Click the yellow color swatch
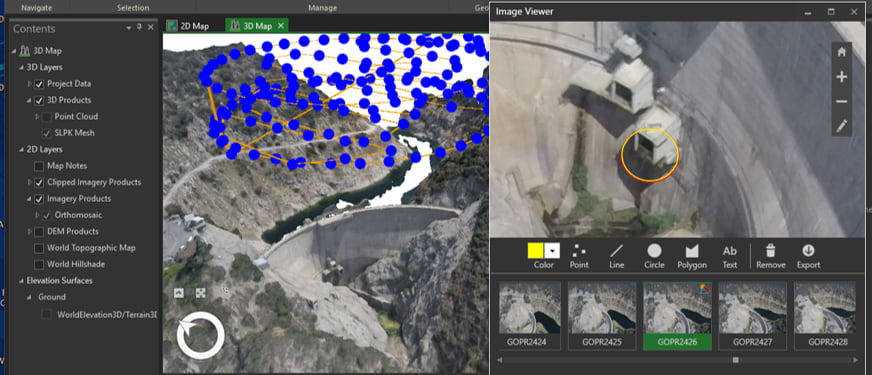 click(x=536, y=251)
